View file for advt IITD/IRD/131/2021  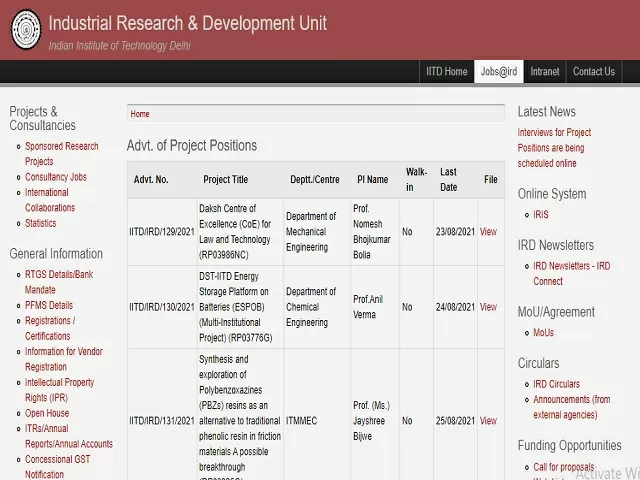[488, 421]
